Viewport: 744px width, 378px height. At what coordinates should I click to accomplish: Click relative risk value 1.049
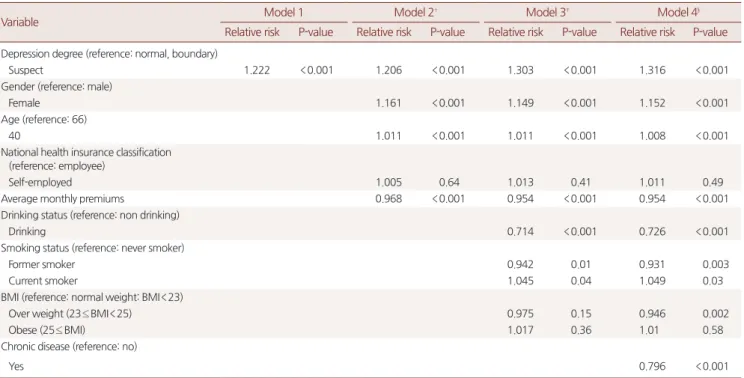pos(652,281)
